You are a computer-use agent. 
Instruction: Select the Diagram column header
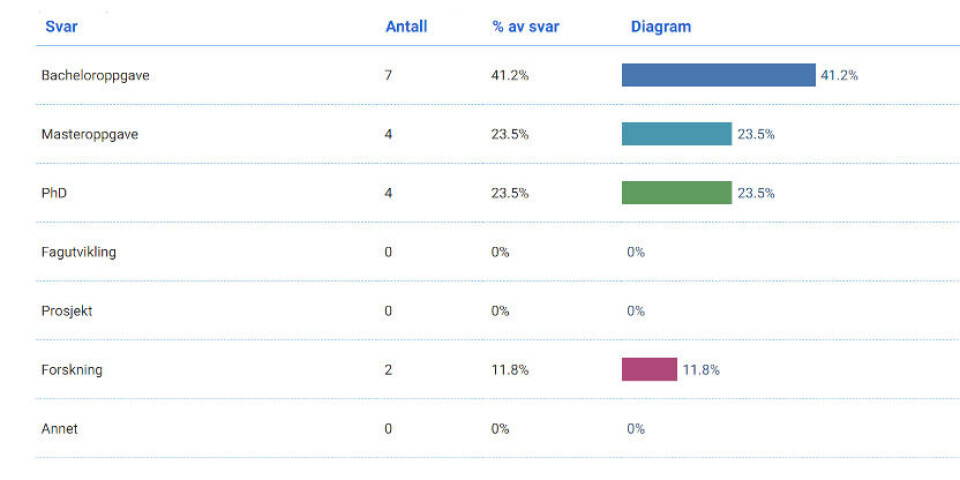[x=660, y=27]
